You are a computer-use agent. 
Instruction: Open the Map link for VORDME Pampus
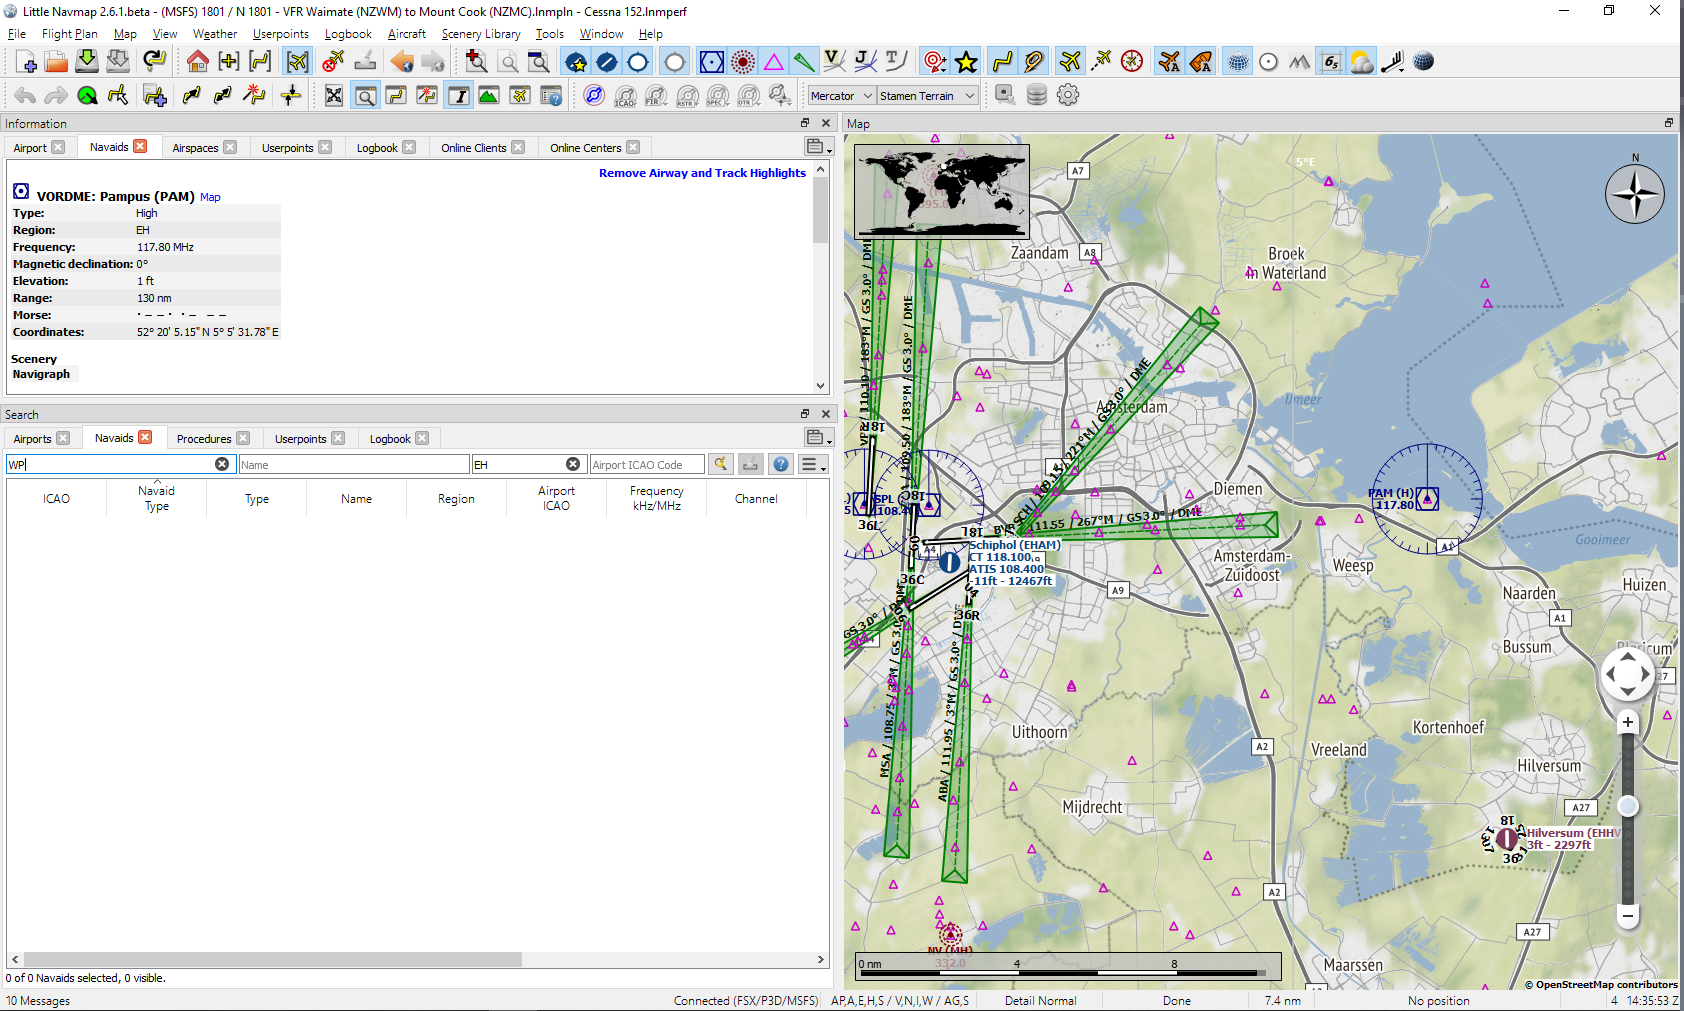[210, 197]
